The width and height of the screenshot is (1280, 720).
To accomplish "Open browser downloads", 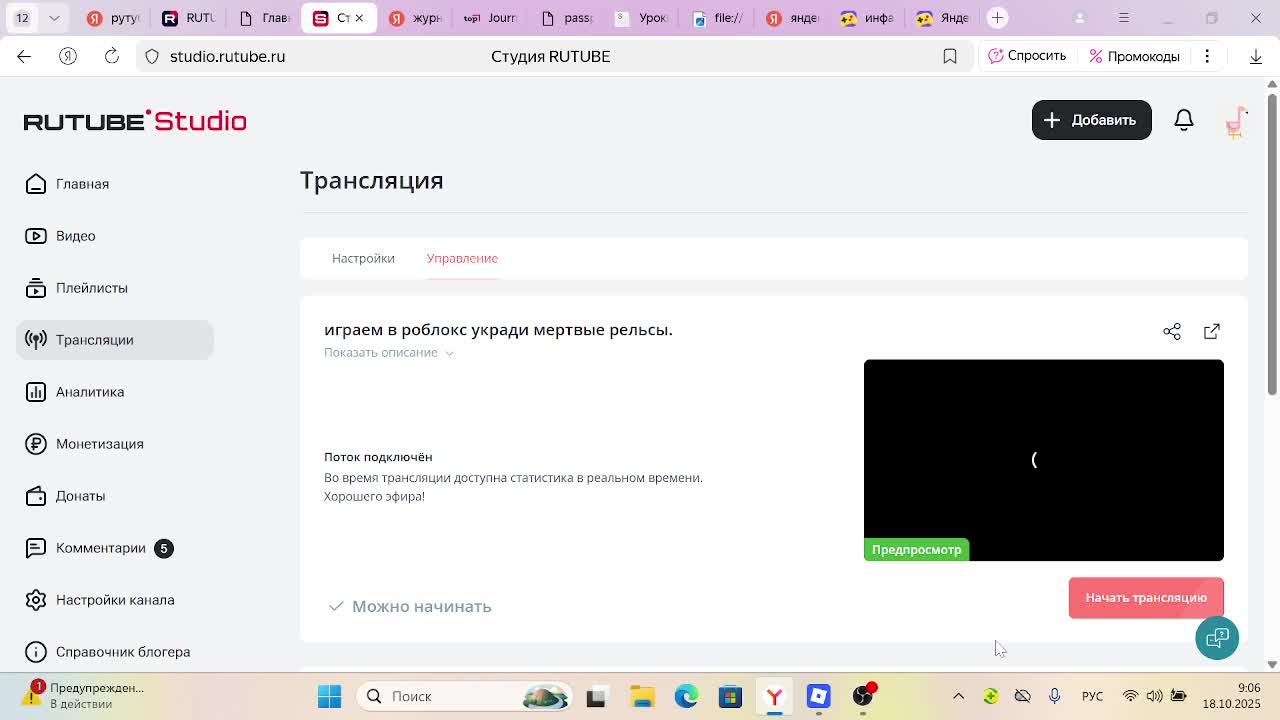I will click(x=1256, y=56).
